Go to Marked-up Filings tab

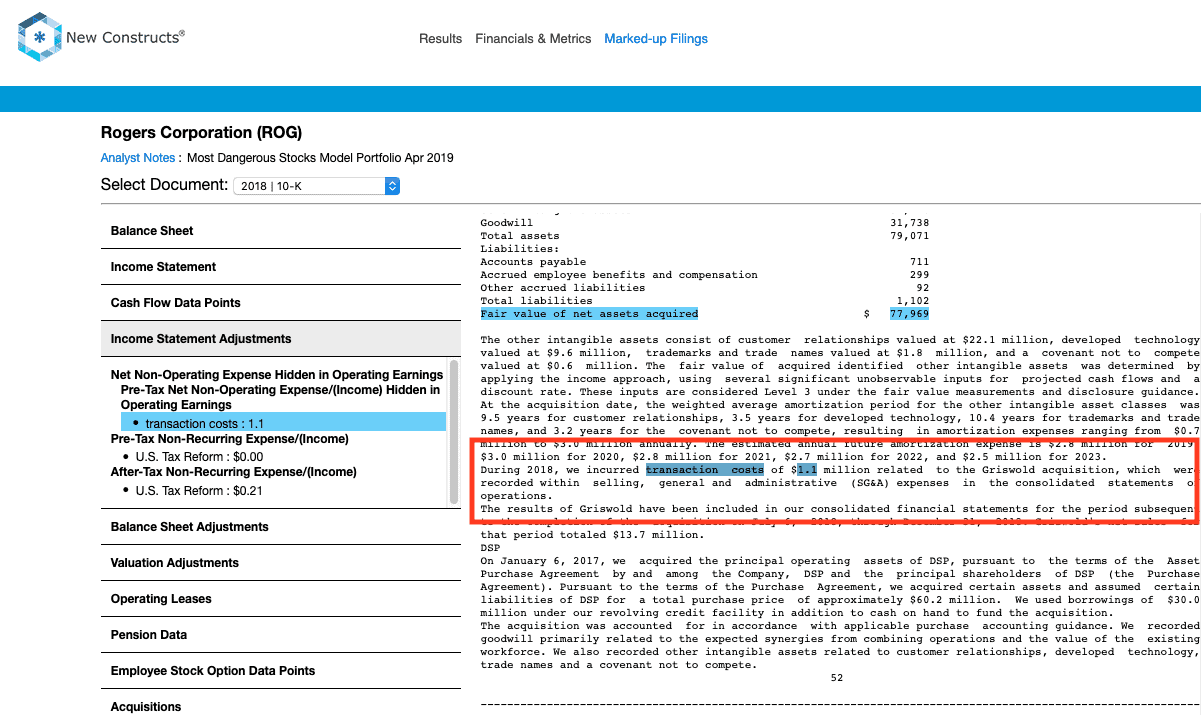pyautogui.click(x=656, y=39)
